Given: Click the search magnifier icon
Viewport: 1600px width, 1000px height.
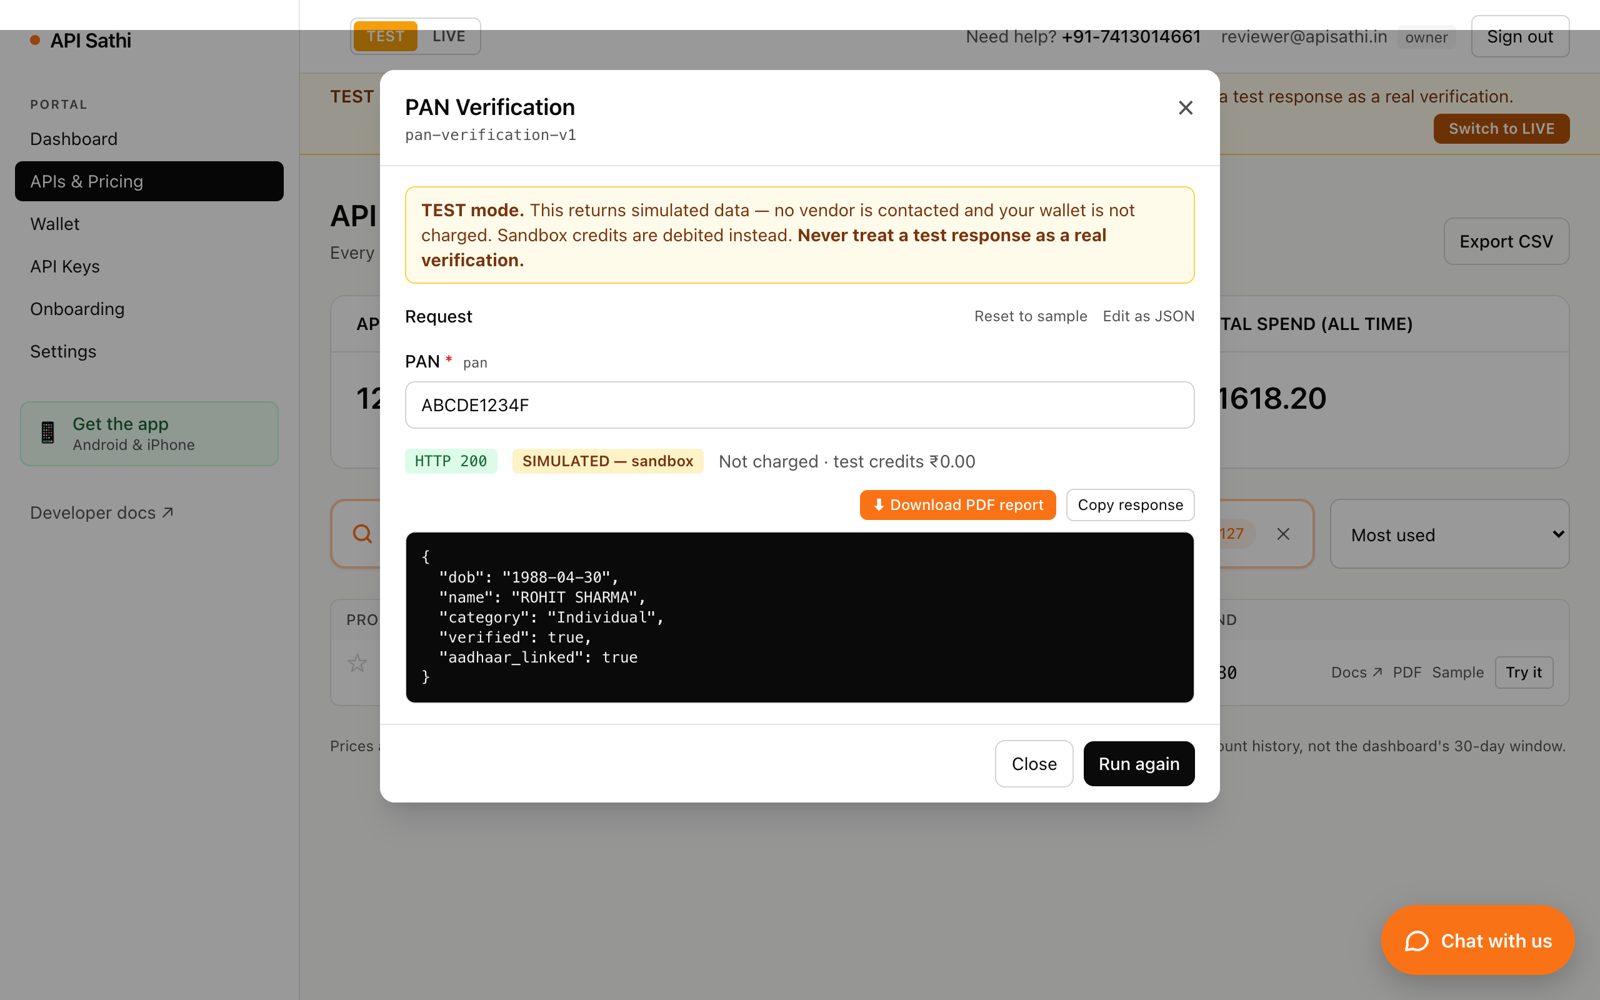Looking at the screenshot, I should [x=362, y=534].
